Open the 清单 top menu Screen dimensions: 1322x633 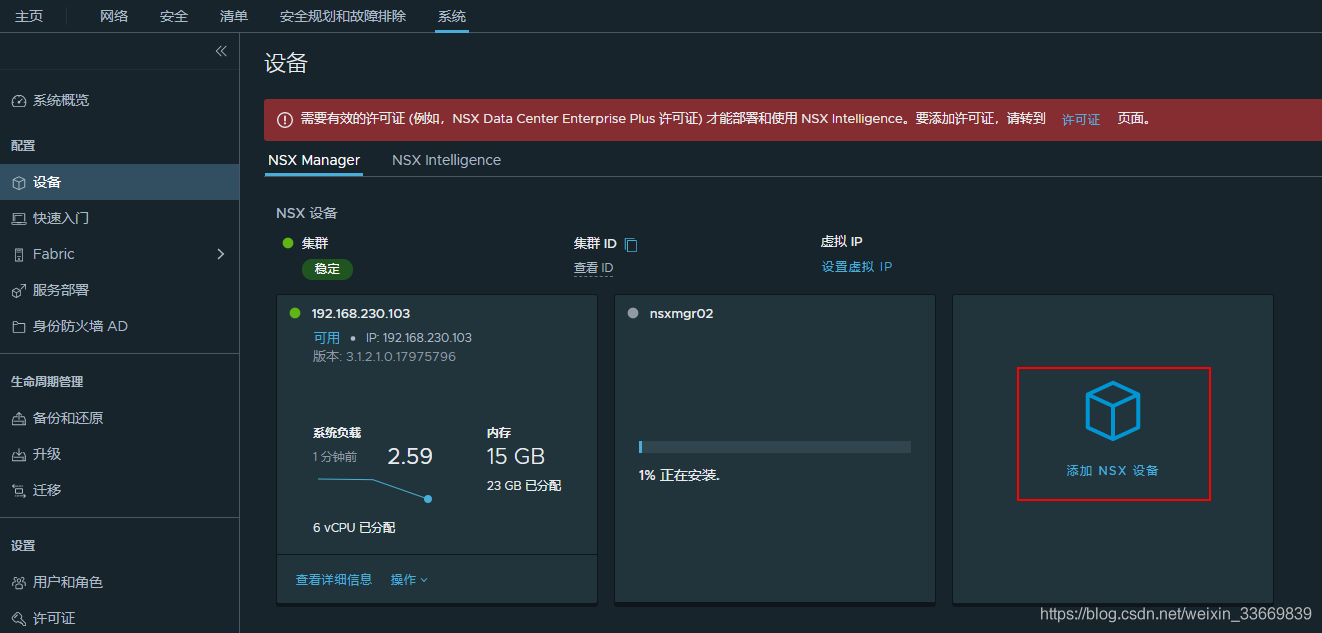click(x=234, y=16)
